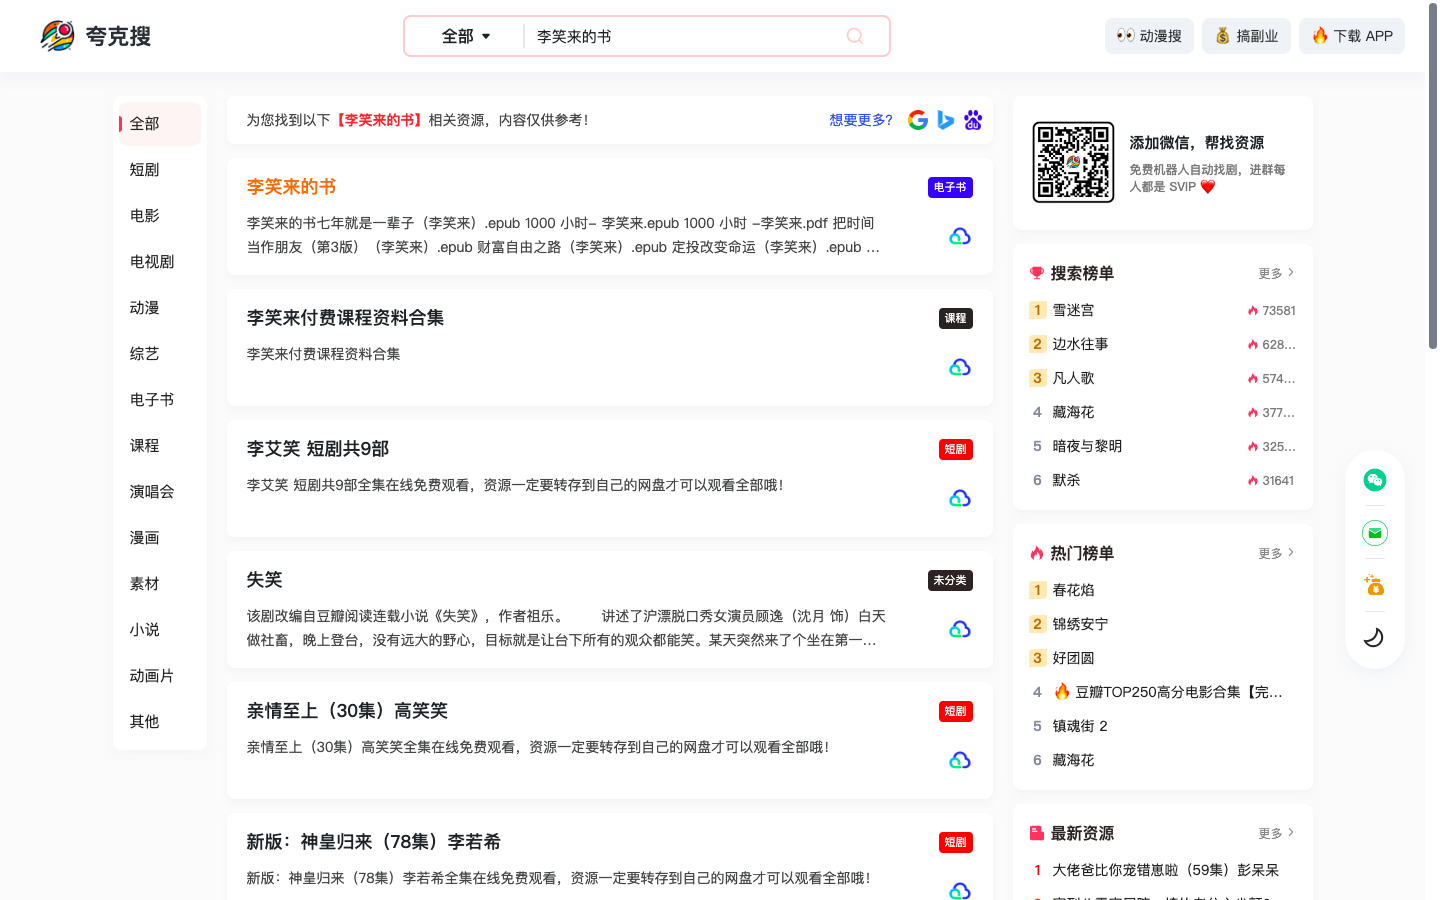Select 短剧 category in sidebar

pos(160,170)
